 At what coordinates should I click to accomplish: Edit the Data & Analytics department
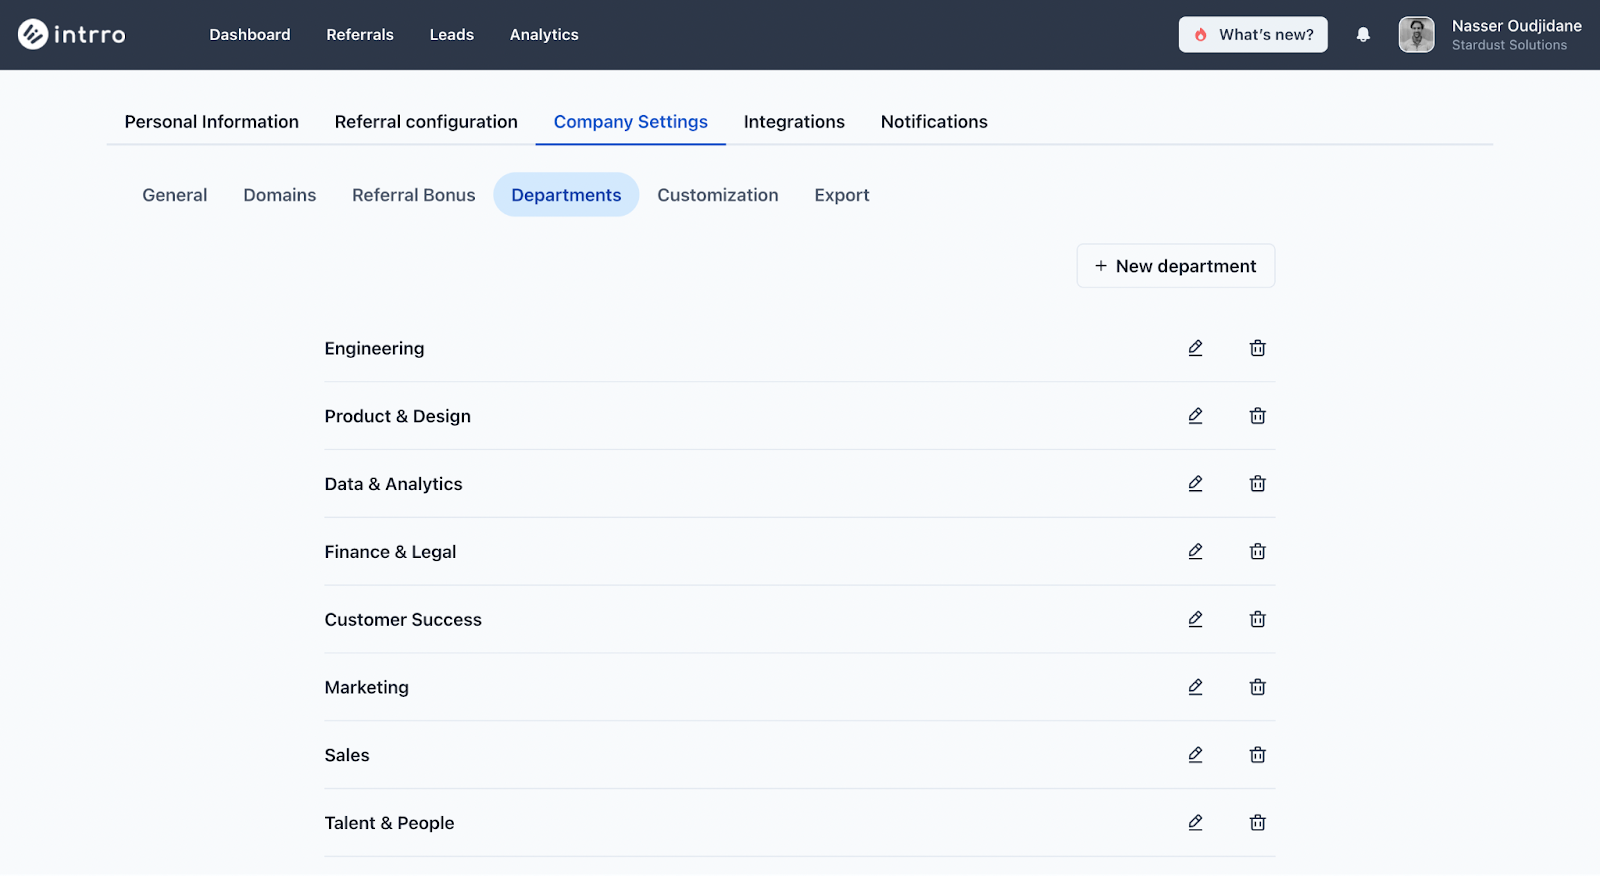pyautogui.click(x=1195, y=484)
